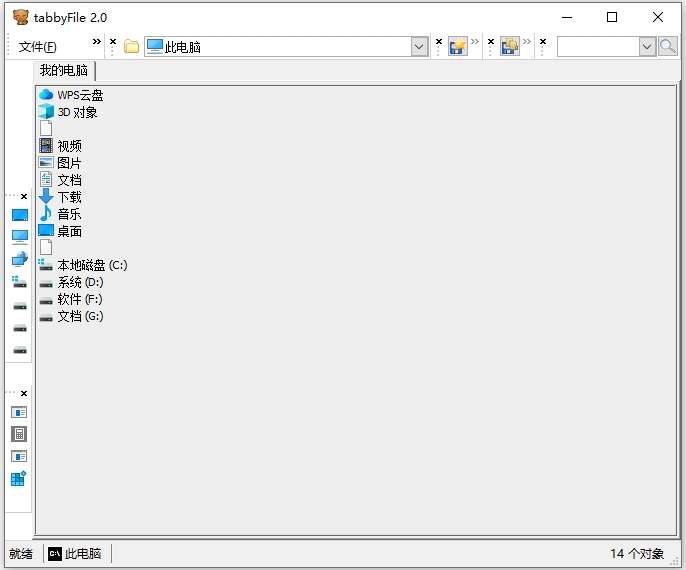Click the tabbyFile cat logo in the title bar
This screenshot has width=686, height=570.
pos(20,17)
